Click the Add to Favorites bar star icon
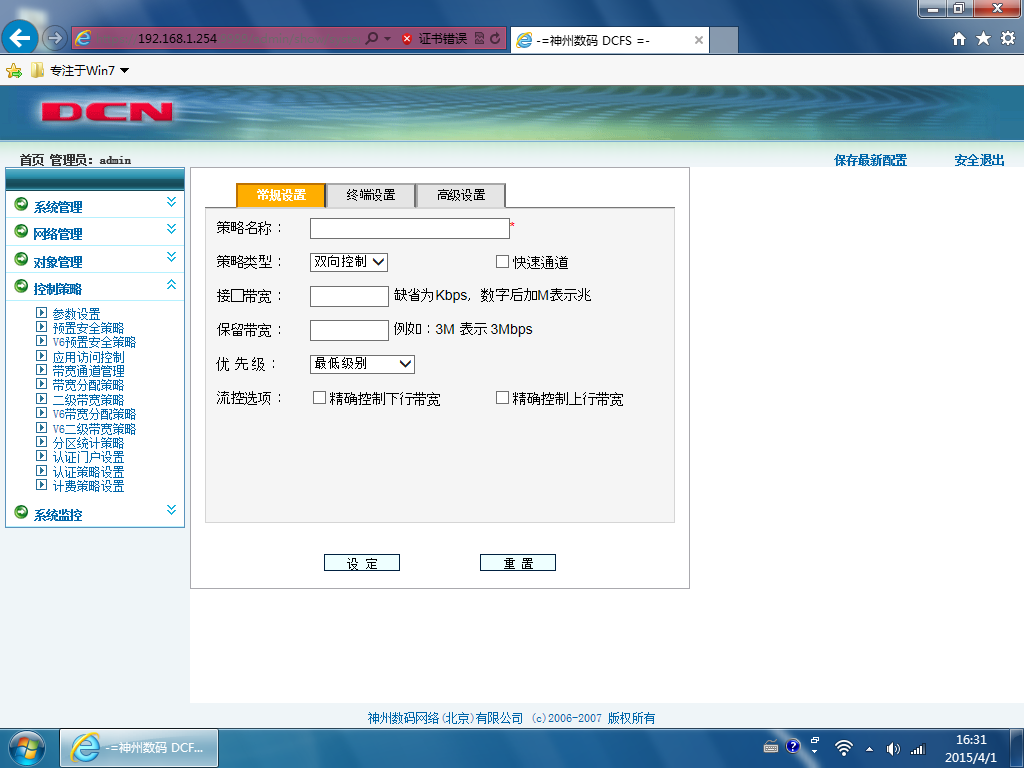 tap(14, 71)
